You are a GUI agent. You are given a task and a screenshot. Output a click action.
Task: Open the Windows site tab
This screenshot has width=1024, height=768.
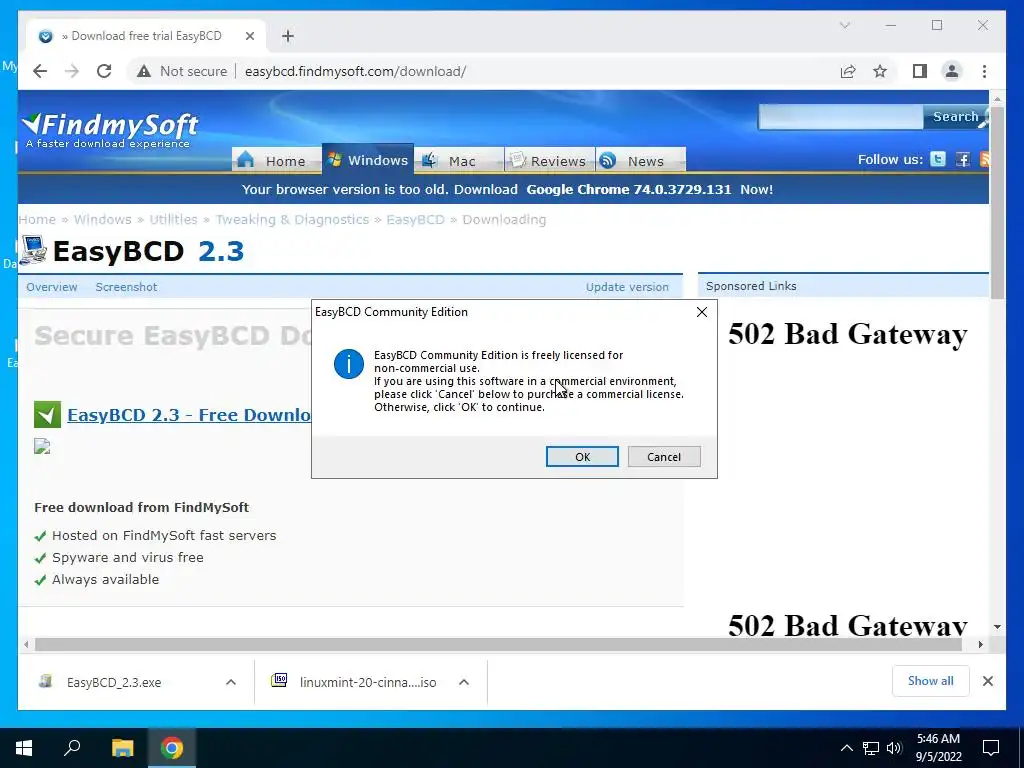pyautogui.click(x=368, y=159)
